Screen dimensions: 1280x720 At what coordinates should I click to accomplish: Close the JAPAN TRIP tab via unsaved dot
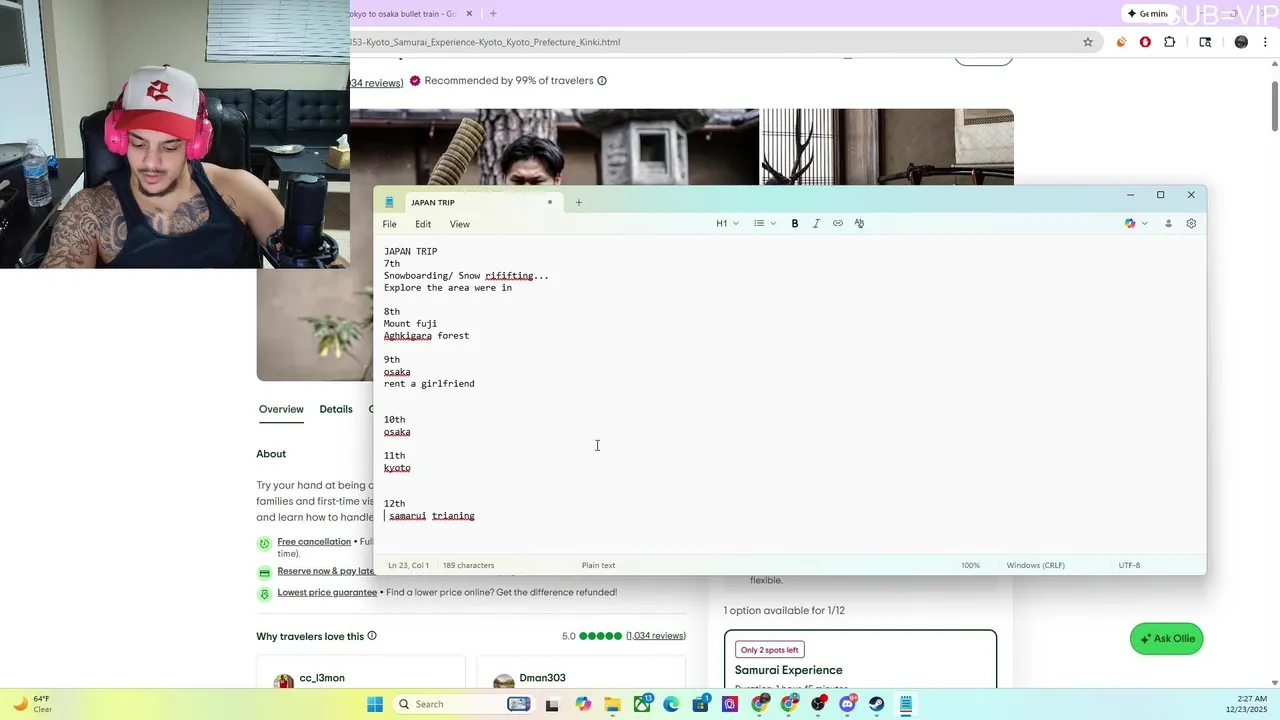click(x=549, y=202)
